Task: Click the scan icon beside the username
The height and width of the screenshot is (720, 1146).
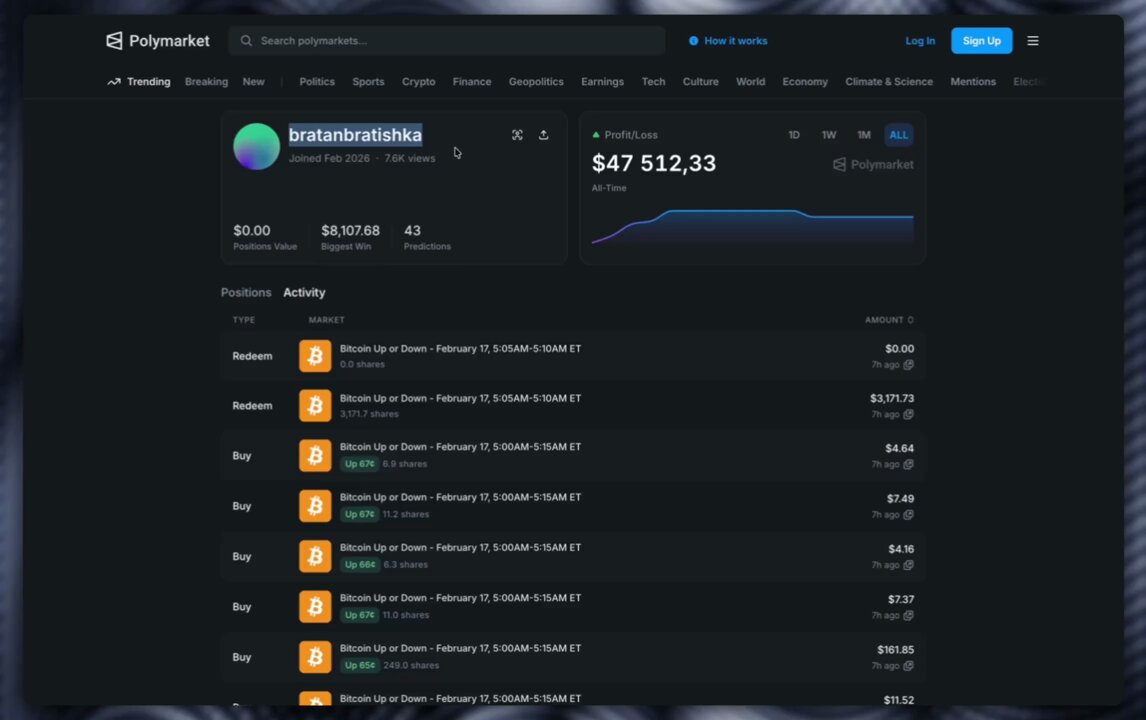Action: point(517,135)
